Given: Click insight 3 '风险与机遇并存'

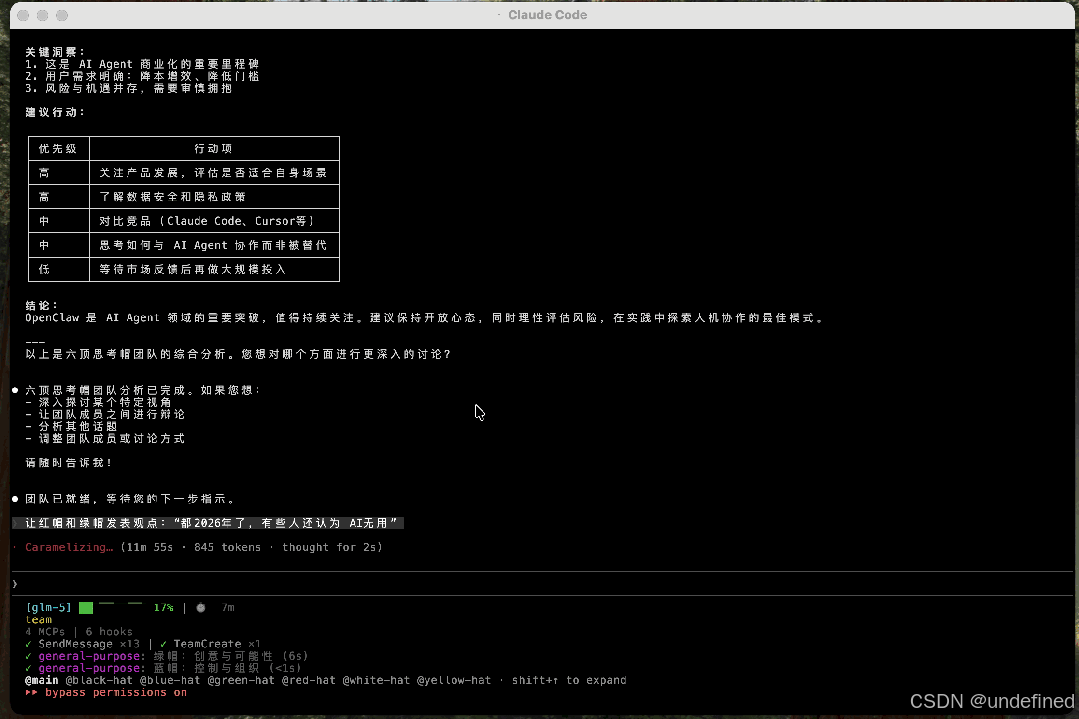Looking at the screenshot, I should pos(129,88).
